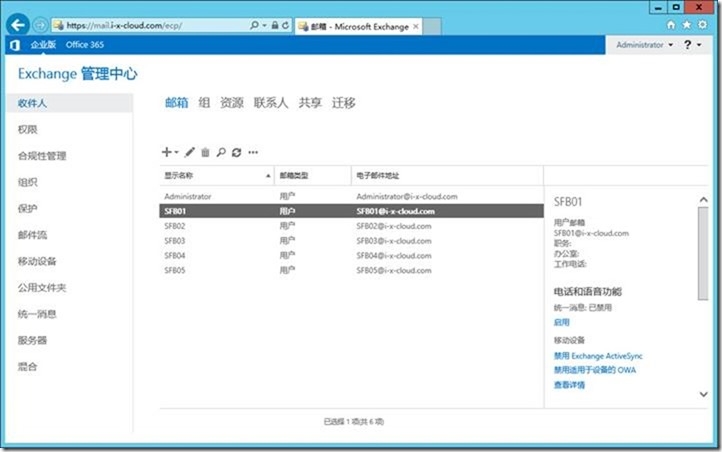Switch to 邮箱 tab

(177, 103)
